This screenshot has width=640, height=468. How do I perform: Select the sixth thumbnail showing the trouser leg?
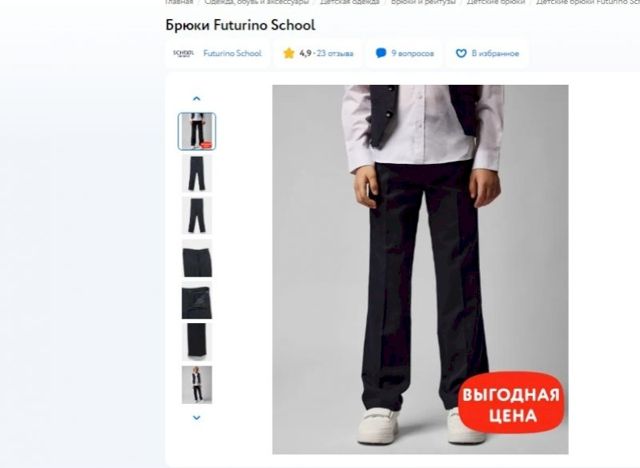[197, 342]
